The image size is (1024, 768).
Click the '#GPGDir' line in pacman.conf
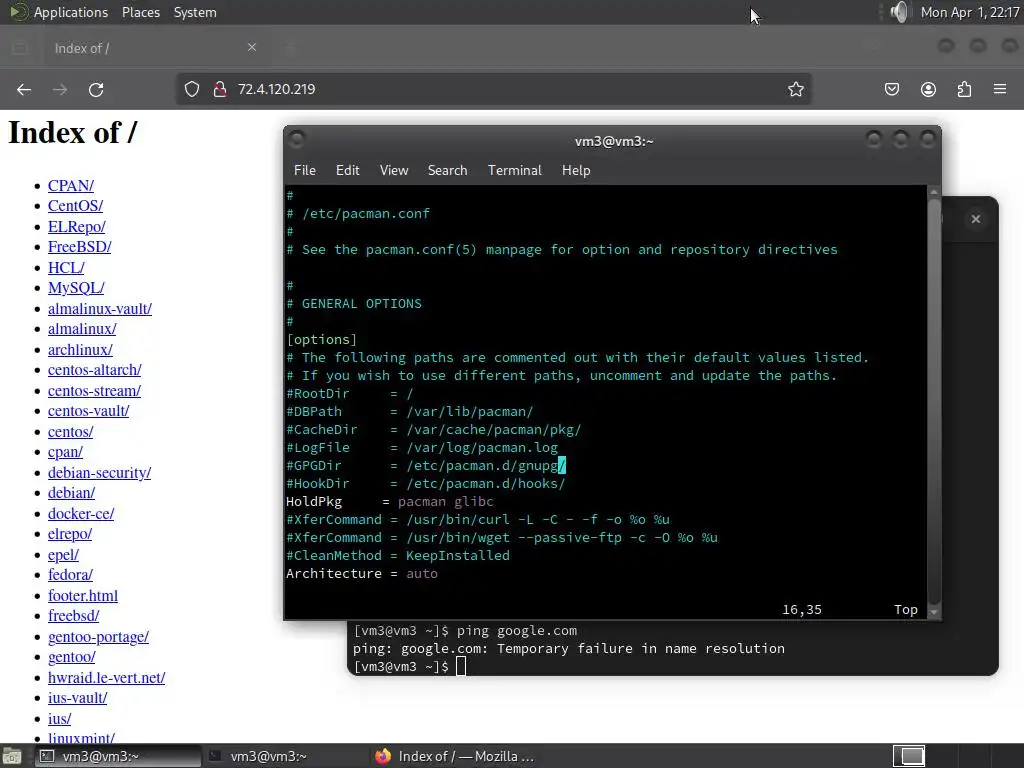pos(426,466)
